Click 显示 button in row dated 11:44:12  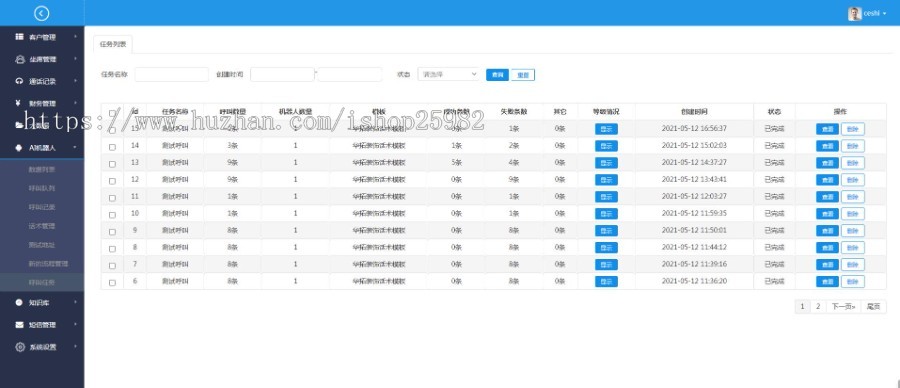pyautogui.click(x=606, y=247)
